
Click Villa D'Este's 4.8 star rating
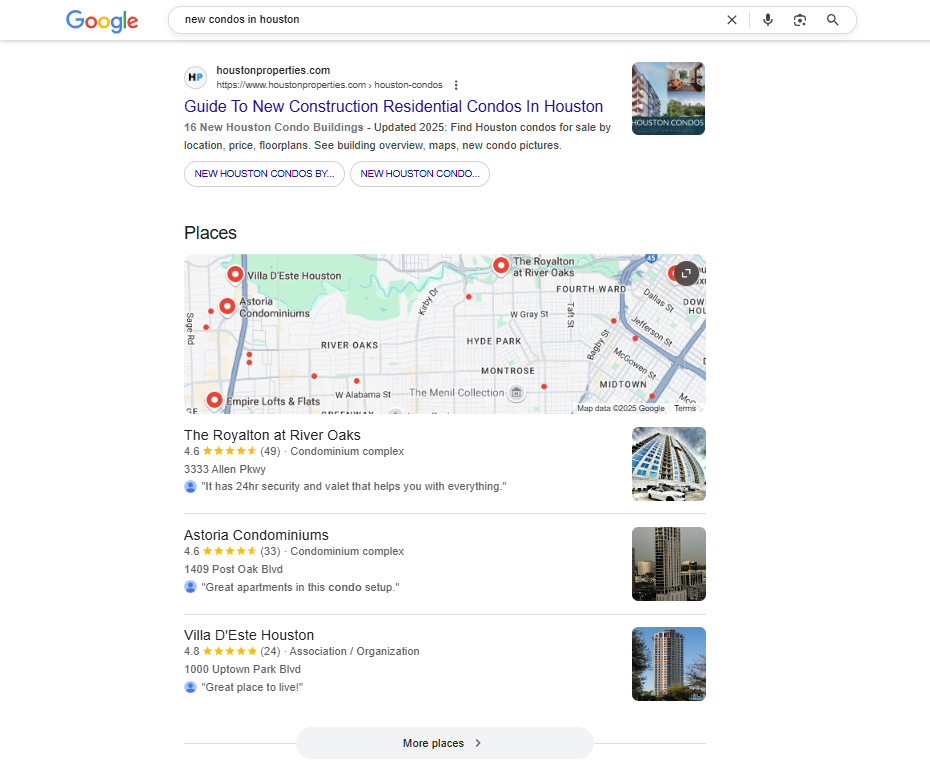point(229,651)
